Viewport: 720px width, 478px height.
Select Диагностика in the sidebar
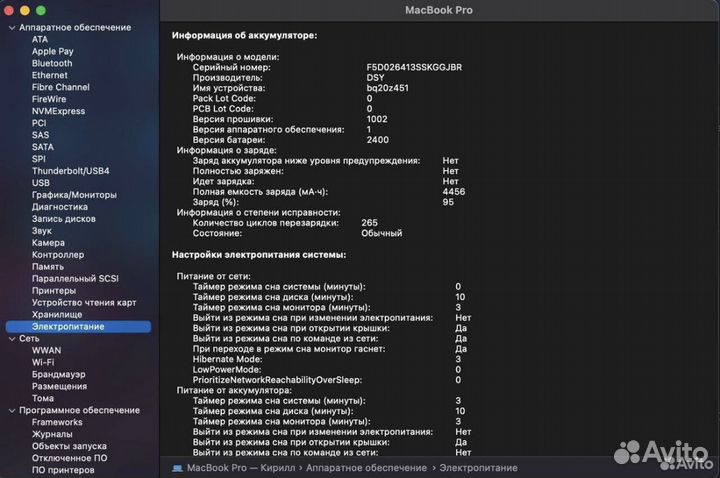point(60,207)
